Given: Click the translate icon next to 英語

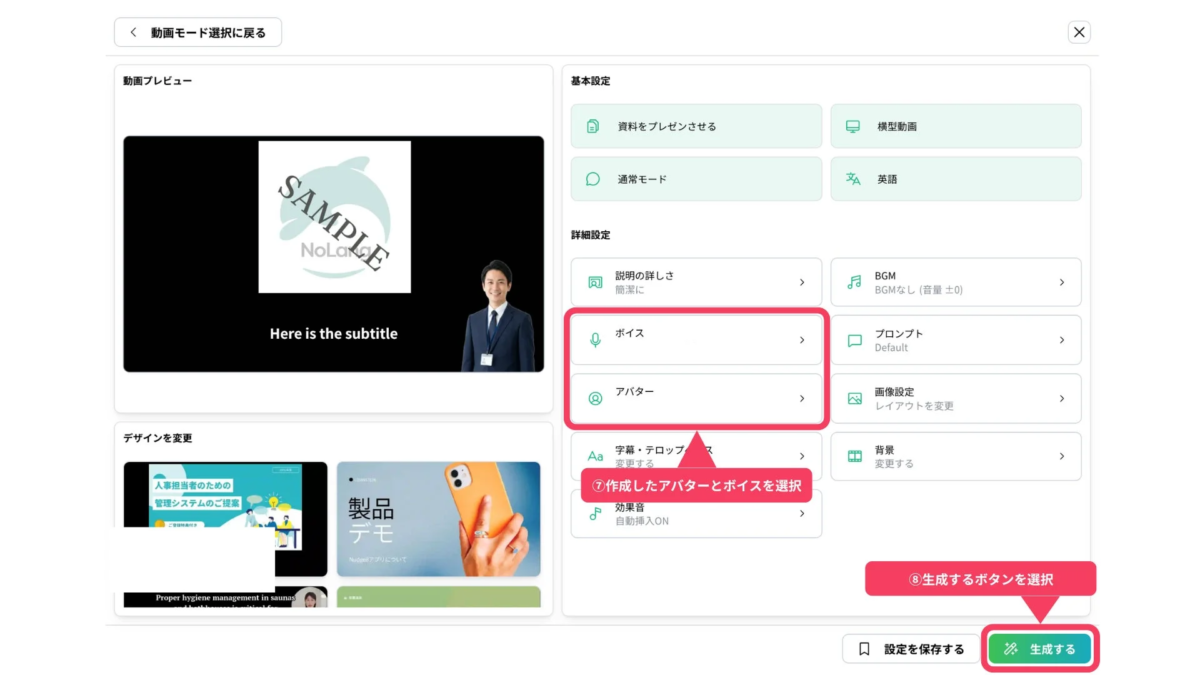Looking at the screenshot, I should (853, 179).
